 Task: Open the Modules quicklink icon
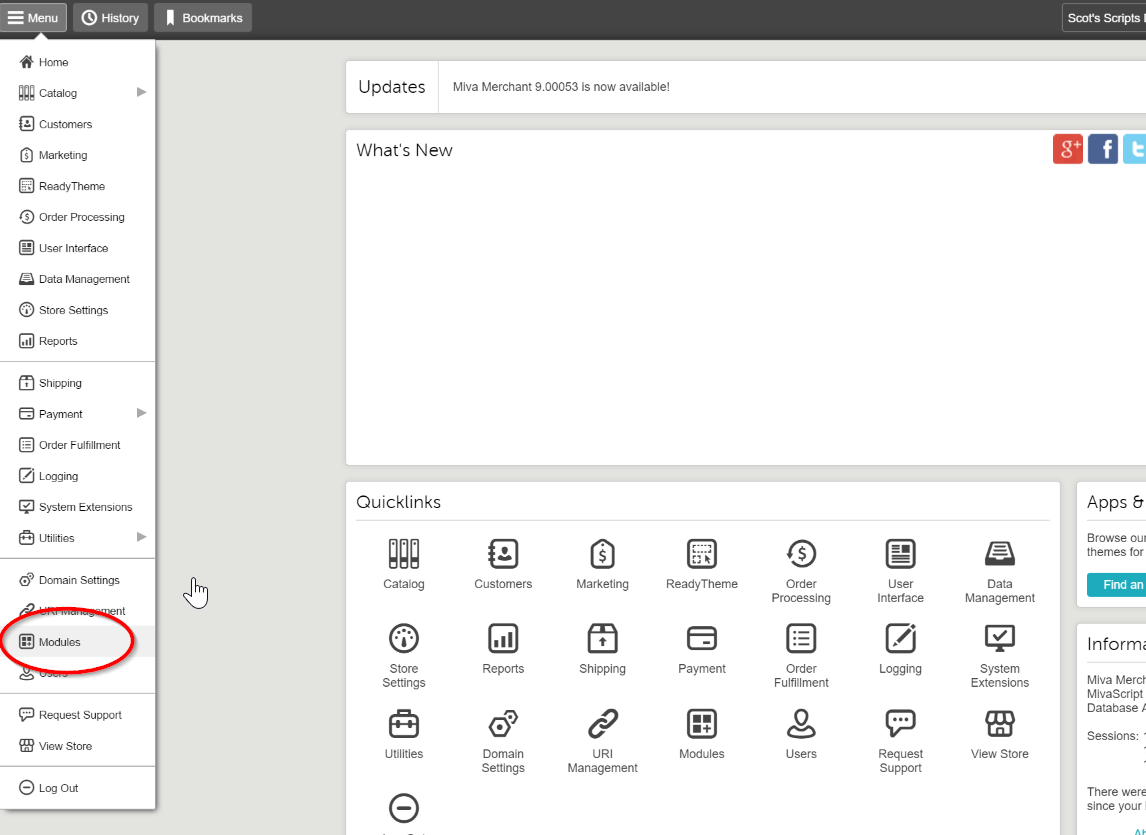[x=702, y=723]
